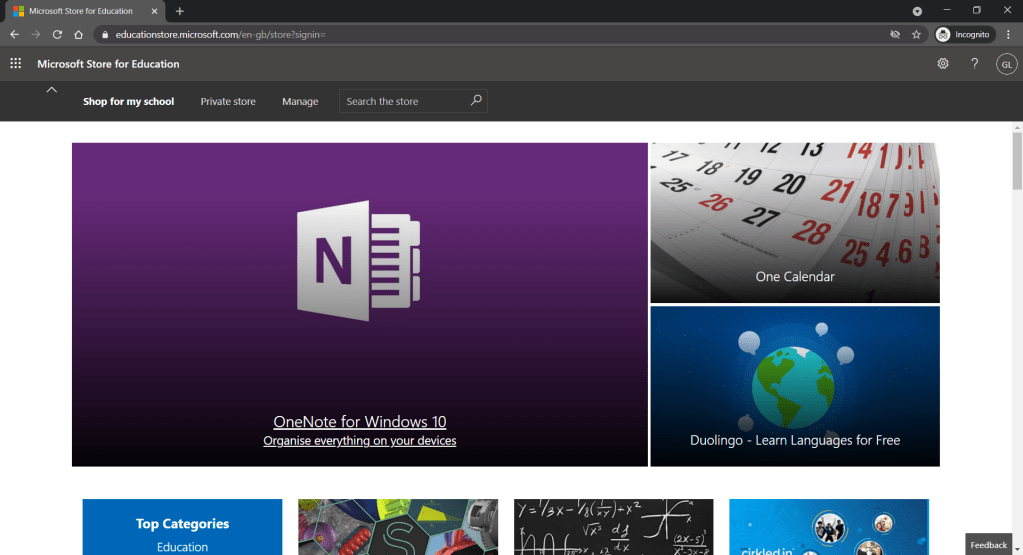Click the Feedback button

coord(988,545)
